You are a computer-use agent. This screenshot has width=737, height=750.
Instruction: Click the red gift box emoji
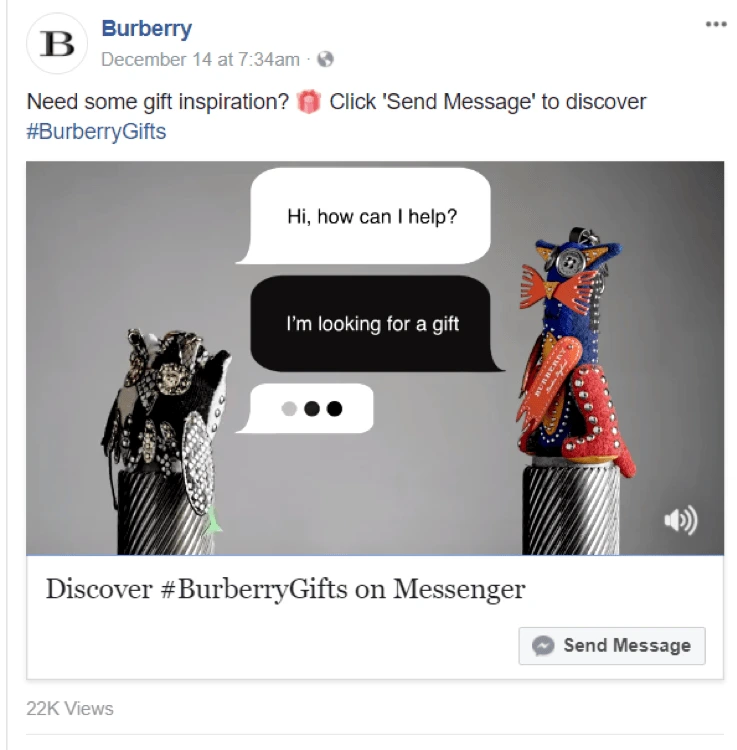pyautogui.click(x=308, y=101)
